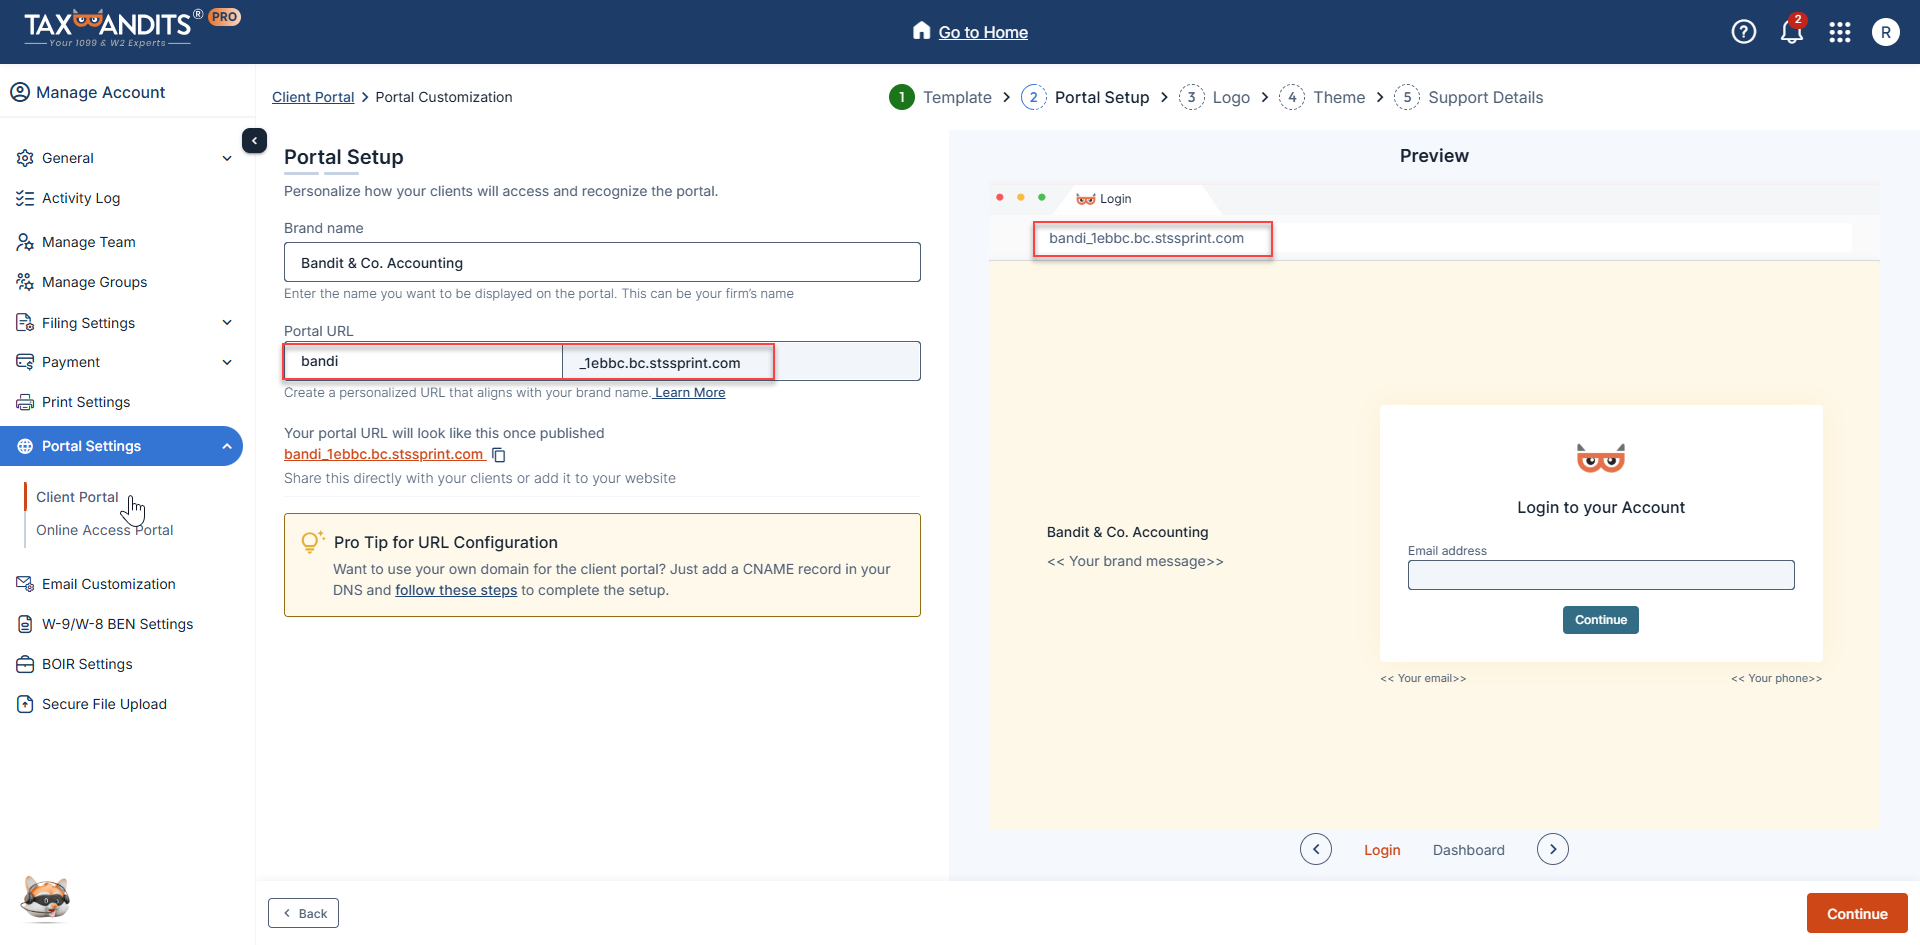Open the Learn More link
Image resolution: width=1920 pixels, height=945 pixels.
(x=690, y=393)
